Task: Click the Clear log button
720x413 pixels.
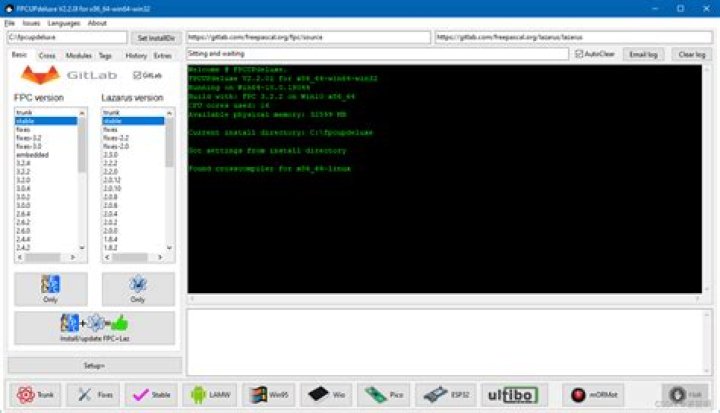Action: pyautogui.click(x=692, y=55)
